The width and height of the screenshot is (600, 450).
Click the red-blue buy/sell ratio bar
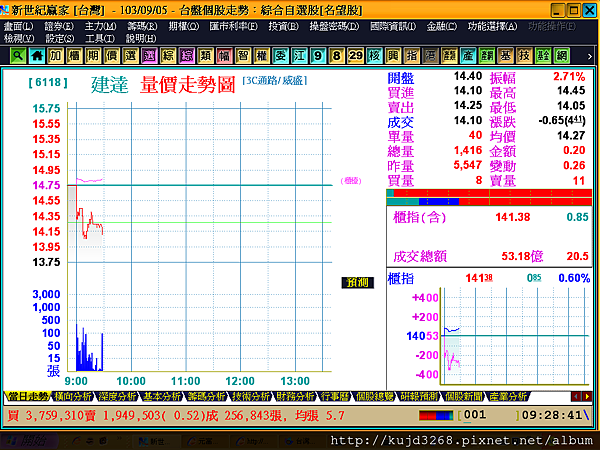click(436, 416)
